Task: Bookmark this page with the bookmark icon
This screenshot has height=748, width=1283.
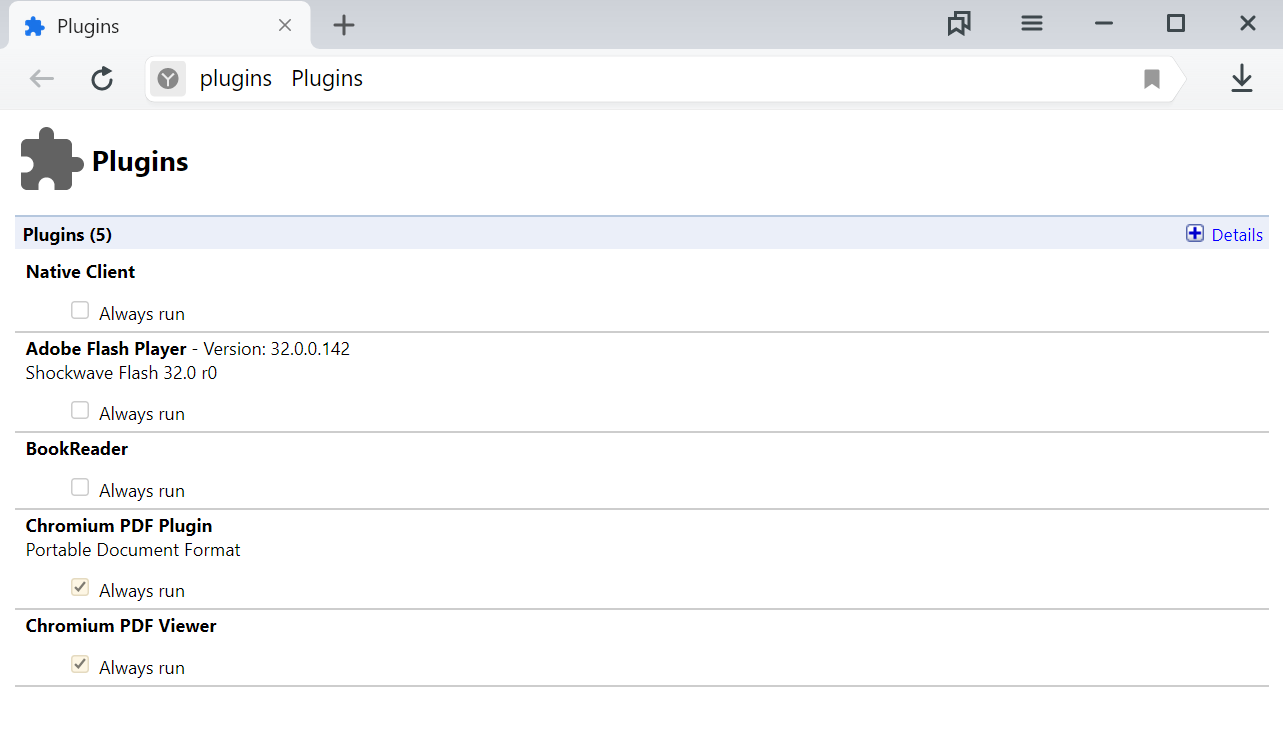Action: click(x=1152, y=79)
